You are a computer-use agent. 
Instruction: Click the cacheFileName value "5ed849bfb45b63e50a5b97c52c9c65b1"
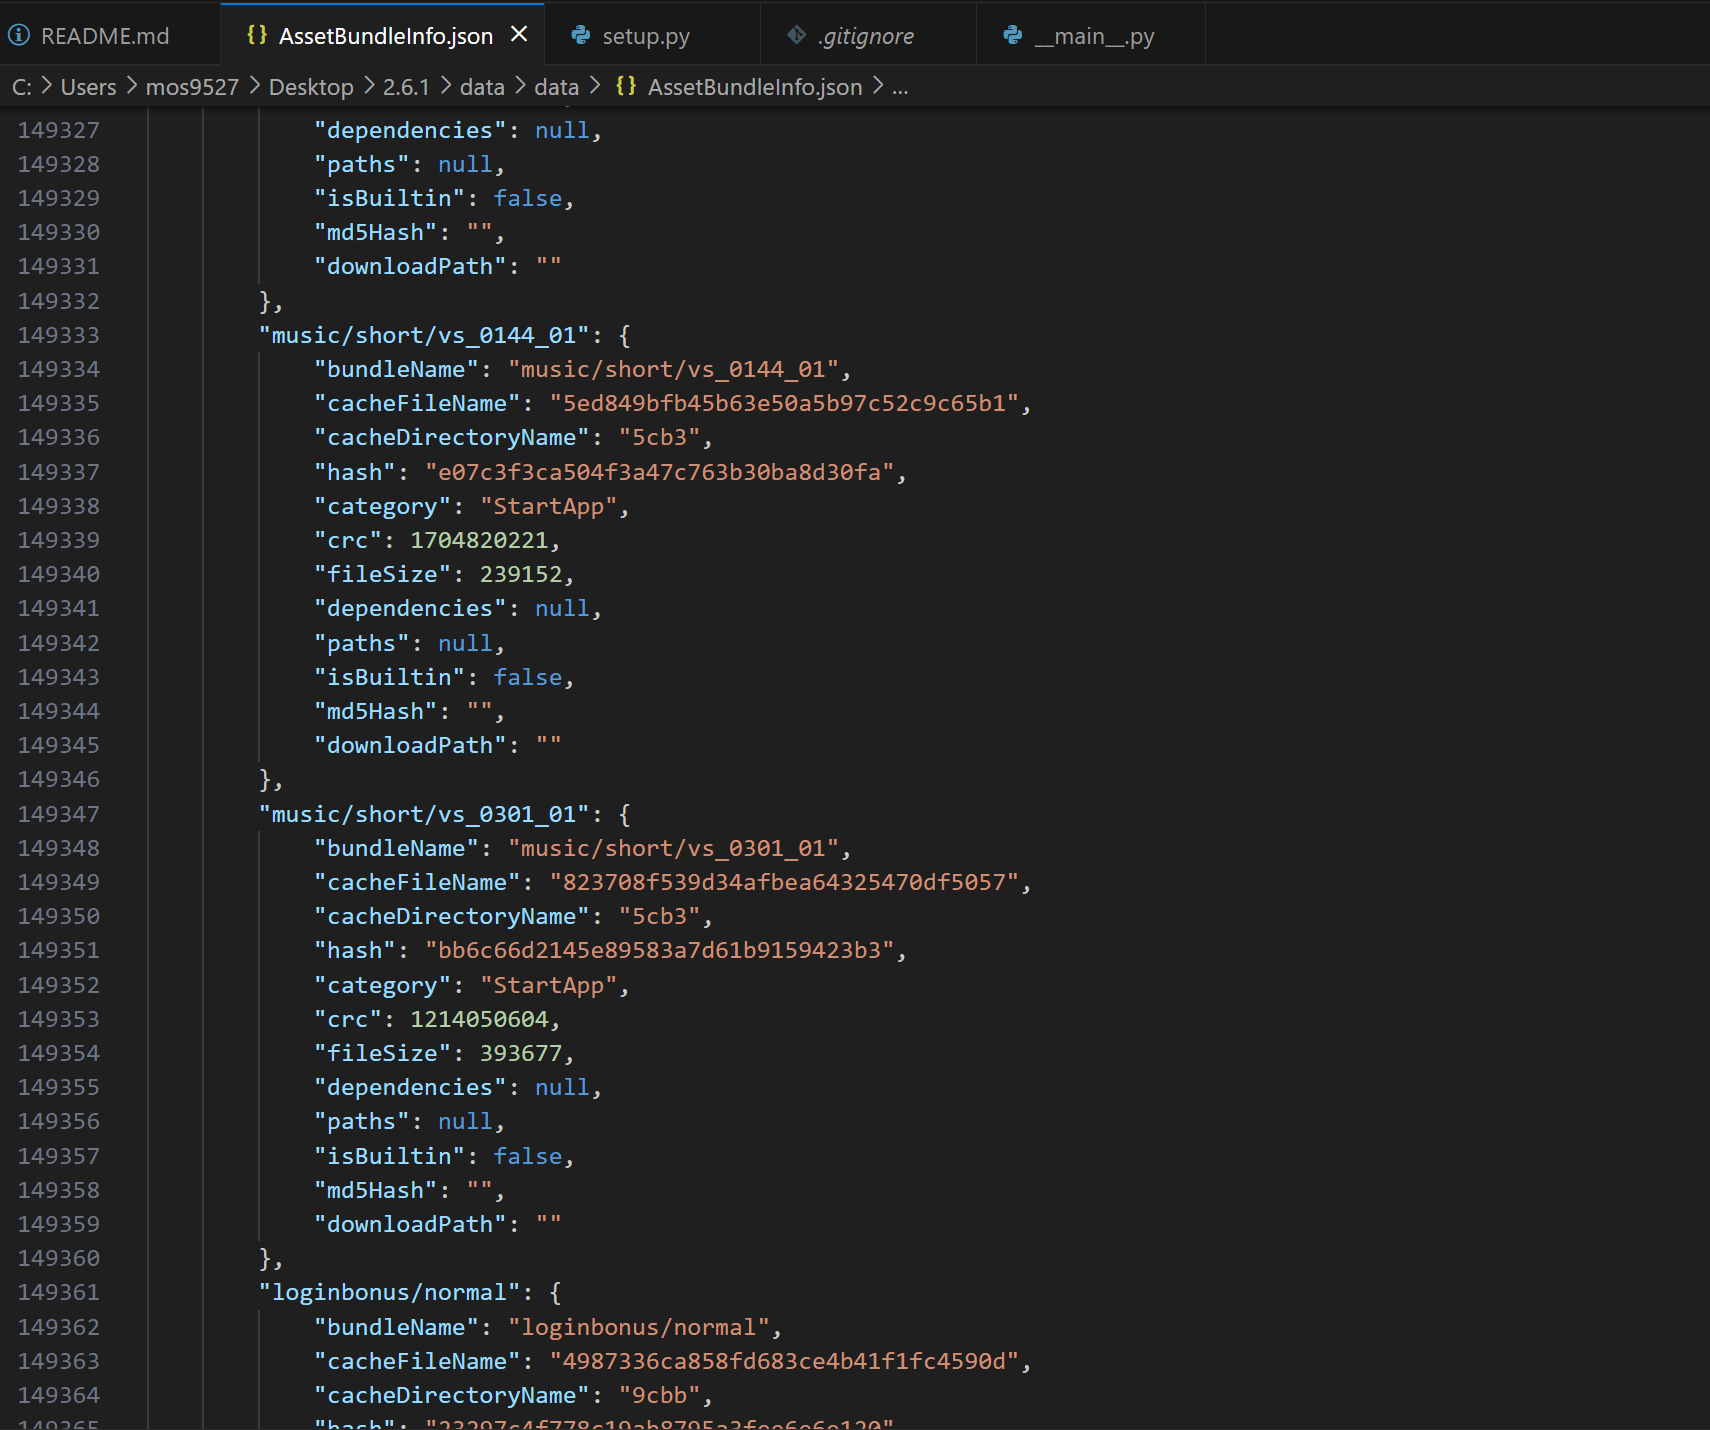point(784,403)
